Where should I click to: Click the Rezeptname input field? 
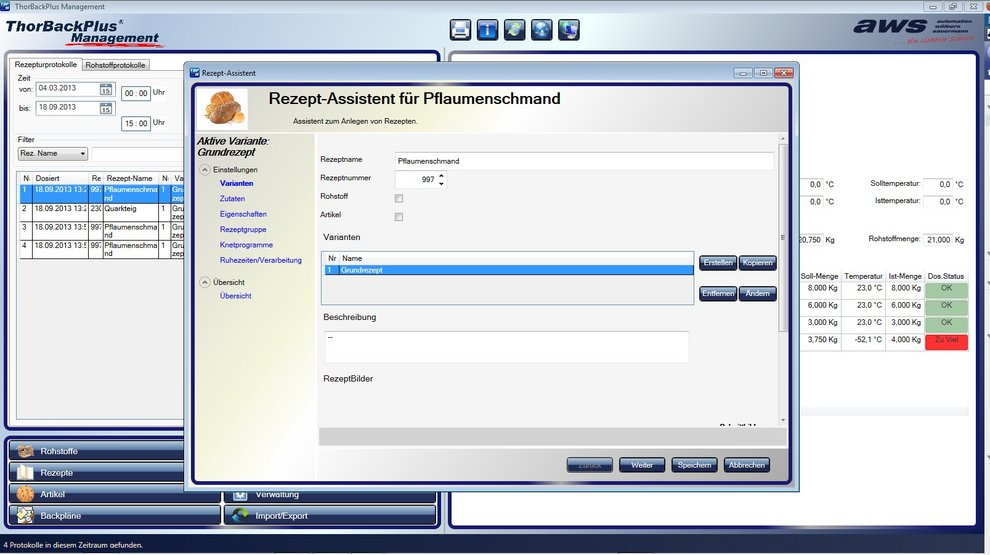[x=584, y=161]
